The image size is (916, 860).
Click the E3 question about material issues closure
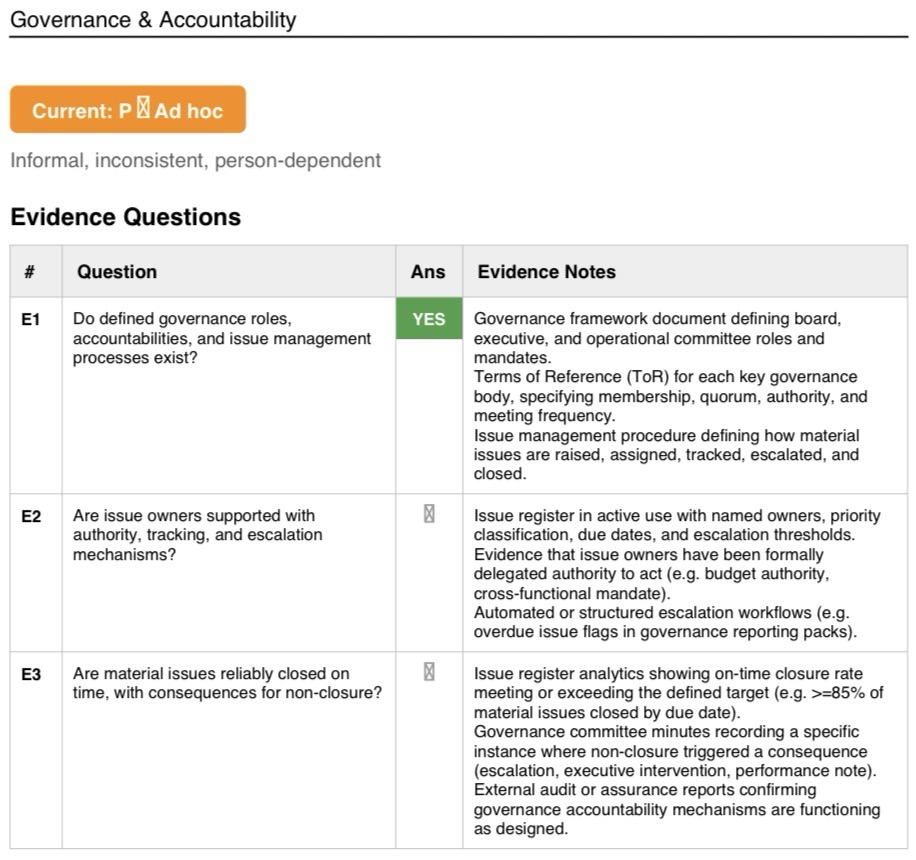coord(227,683)
